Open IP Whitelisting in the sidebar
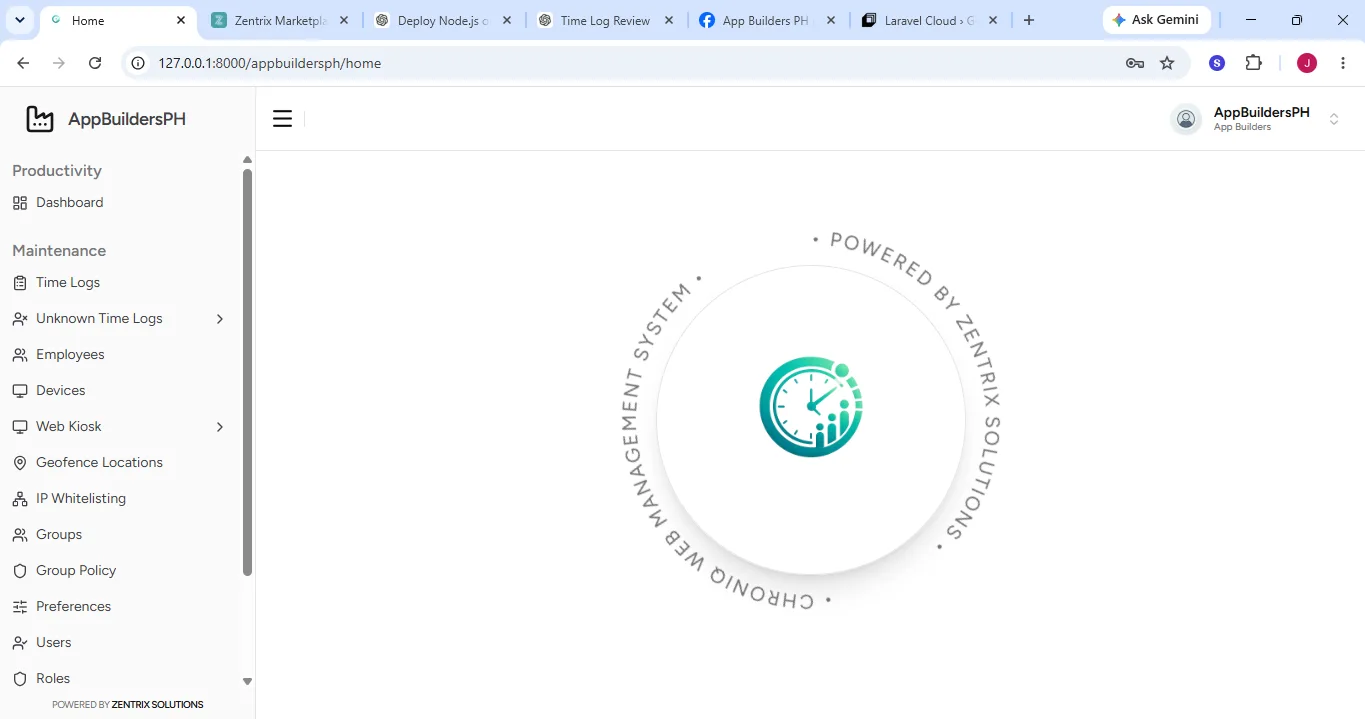Image resolution: width=1365 pixels, height=719 pixels. pyautogui.click(x=120, y=499)
